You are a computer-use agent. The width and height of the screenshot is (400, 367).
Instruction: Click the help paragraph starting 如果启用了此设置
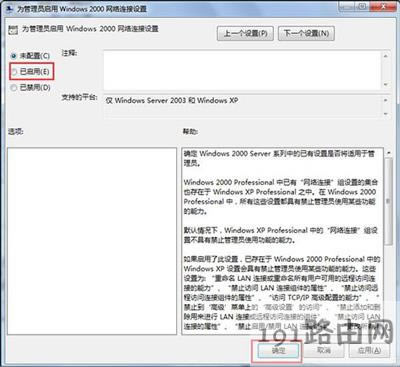click(282, 293)
